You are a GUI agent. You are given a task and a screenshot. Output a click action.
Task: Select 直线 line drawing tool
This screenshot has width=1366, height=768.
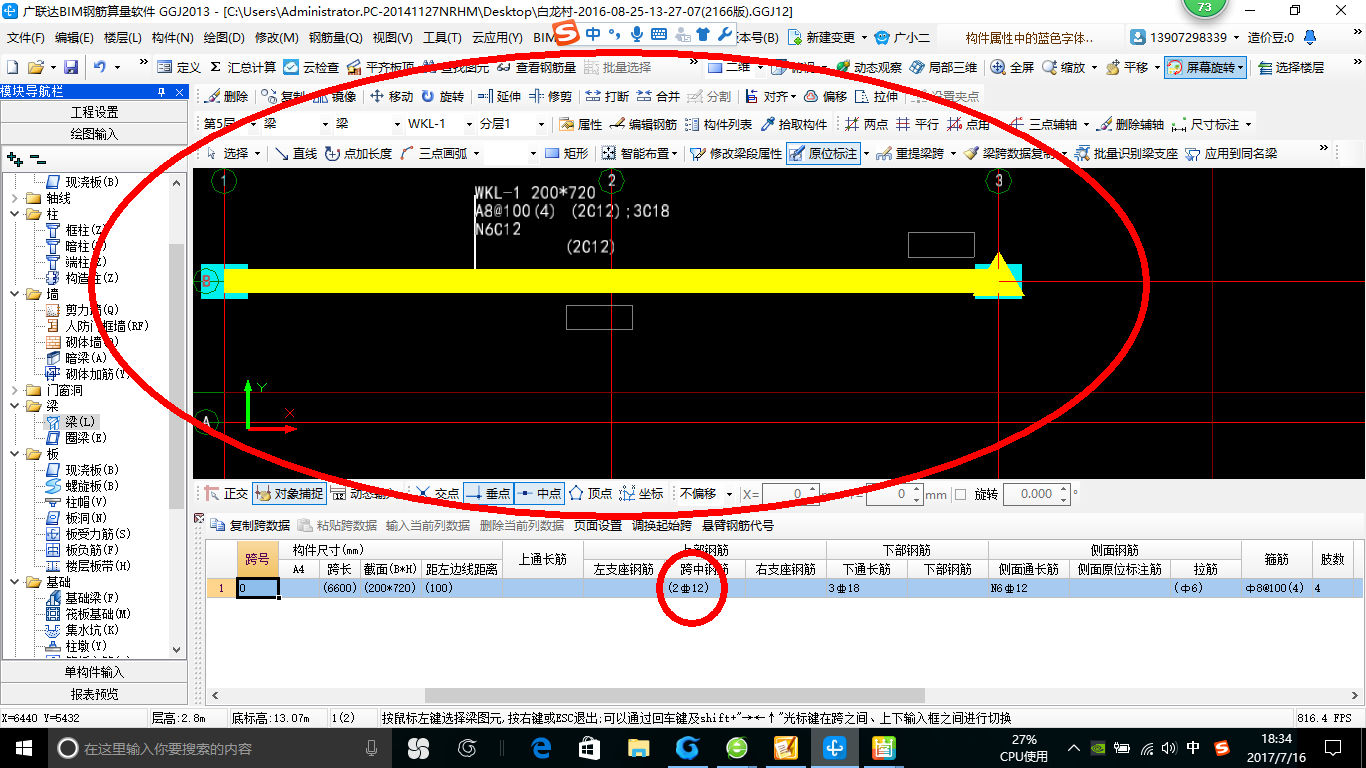point(296,154)
